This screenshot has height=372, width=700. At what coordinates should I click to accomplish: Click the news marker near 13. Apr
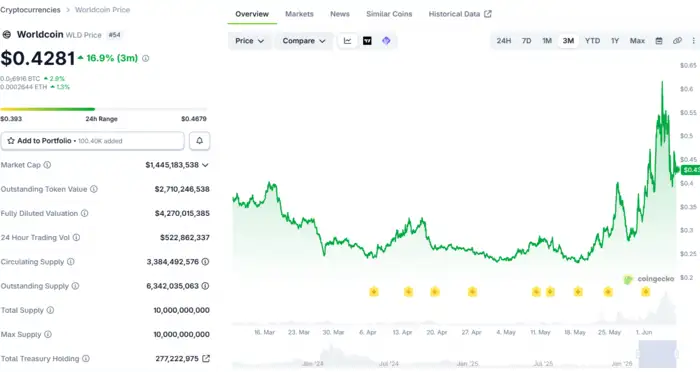pos(408,292)
